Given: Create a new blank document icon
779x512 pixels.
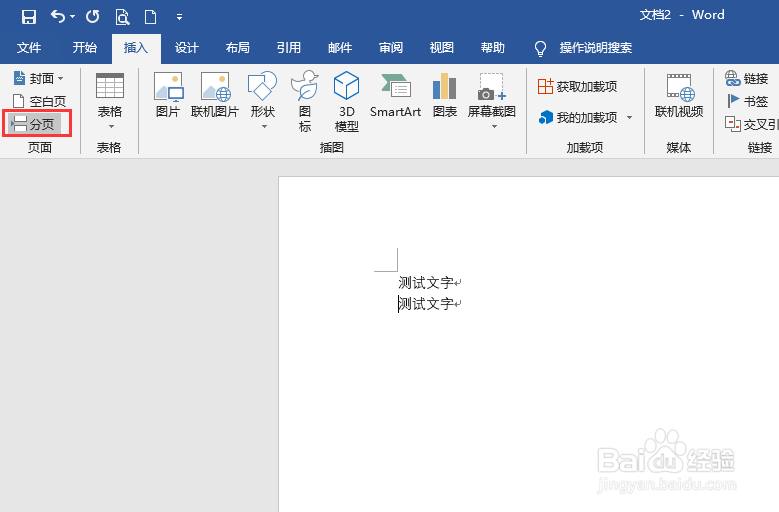Looking at the screenshot, I should (x=151, y=17).
